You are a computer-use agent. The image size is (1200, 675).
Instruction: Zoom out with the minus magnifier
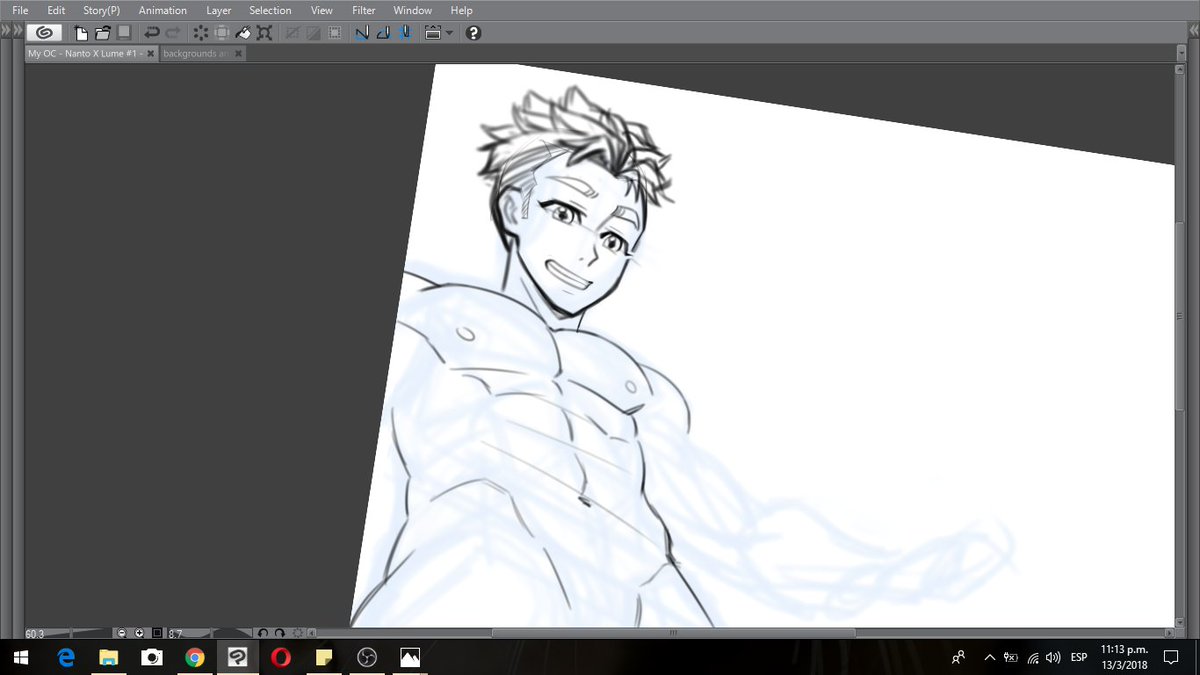click(x=122, y=633)
